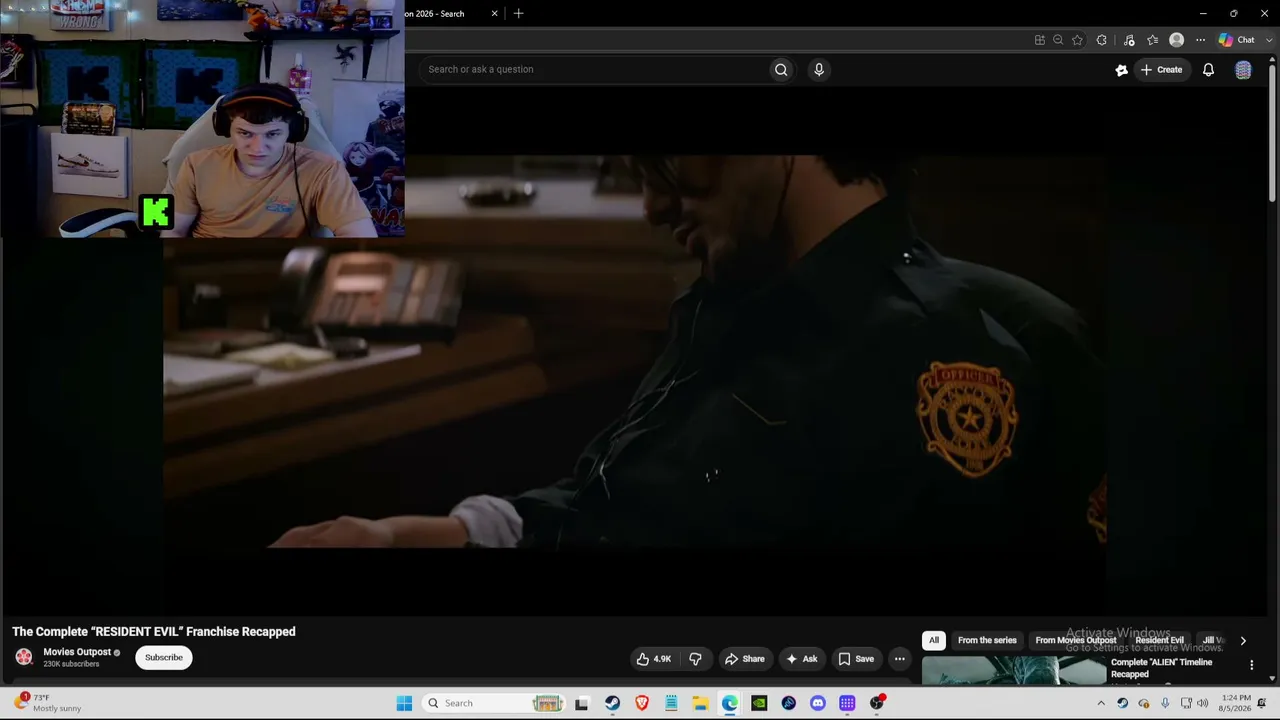
Task: Open the taskbar clock and calendar
Action: click(1236, 703)
